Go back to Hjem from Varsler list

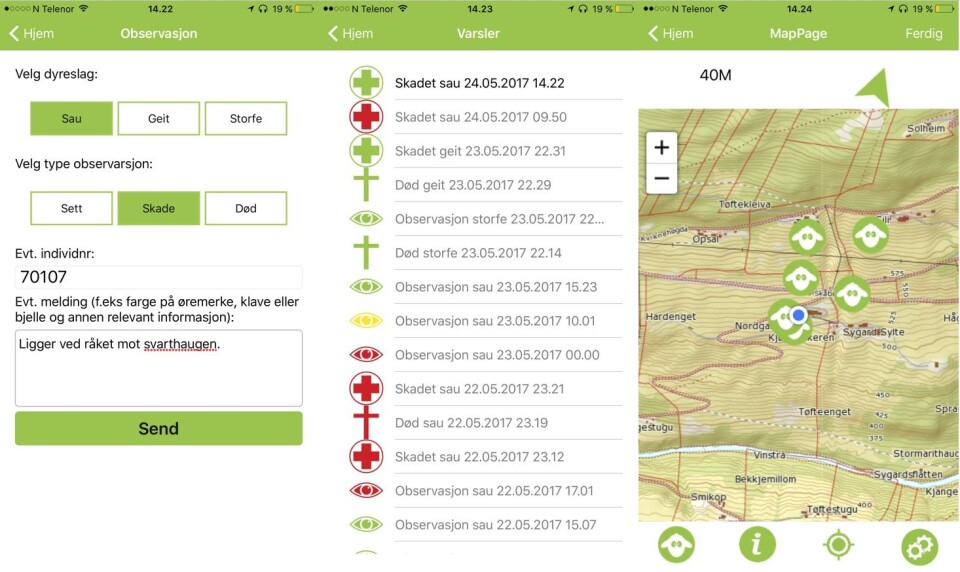351,33
